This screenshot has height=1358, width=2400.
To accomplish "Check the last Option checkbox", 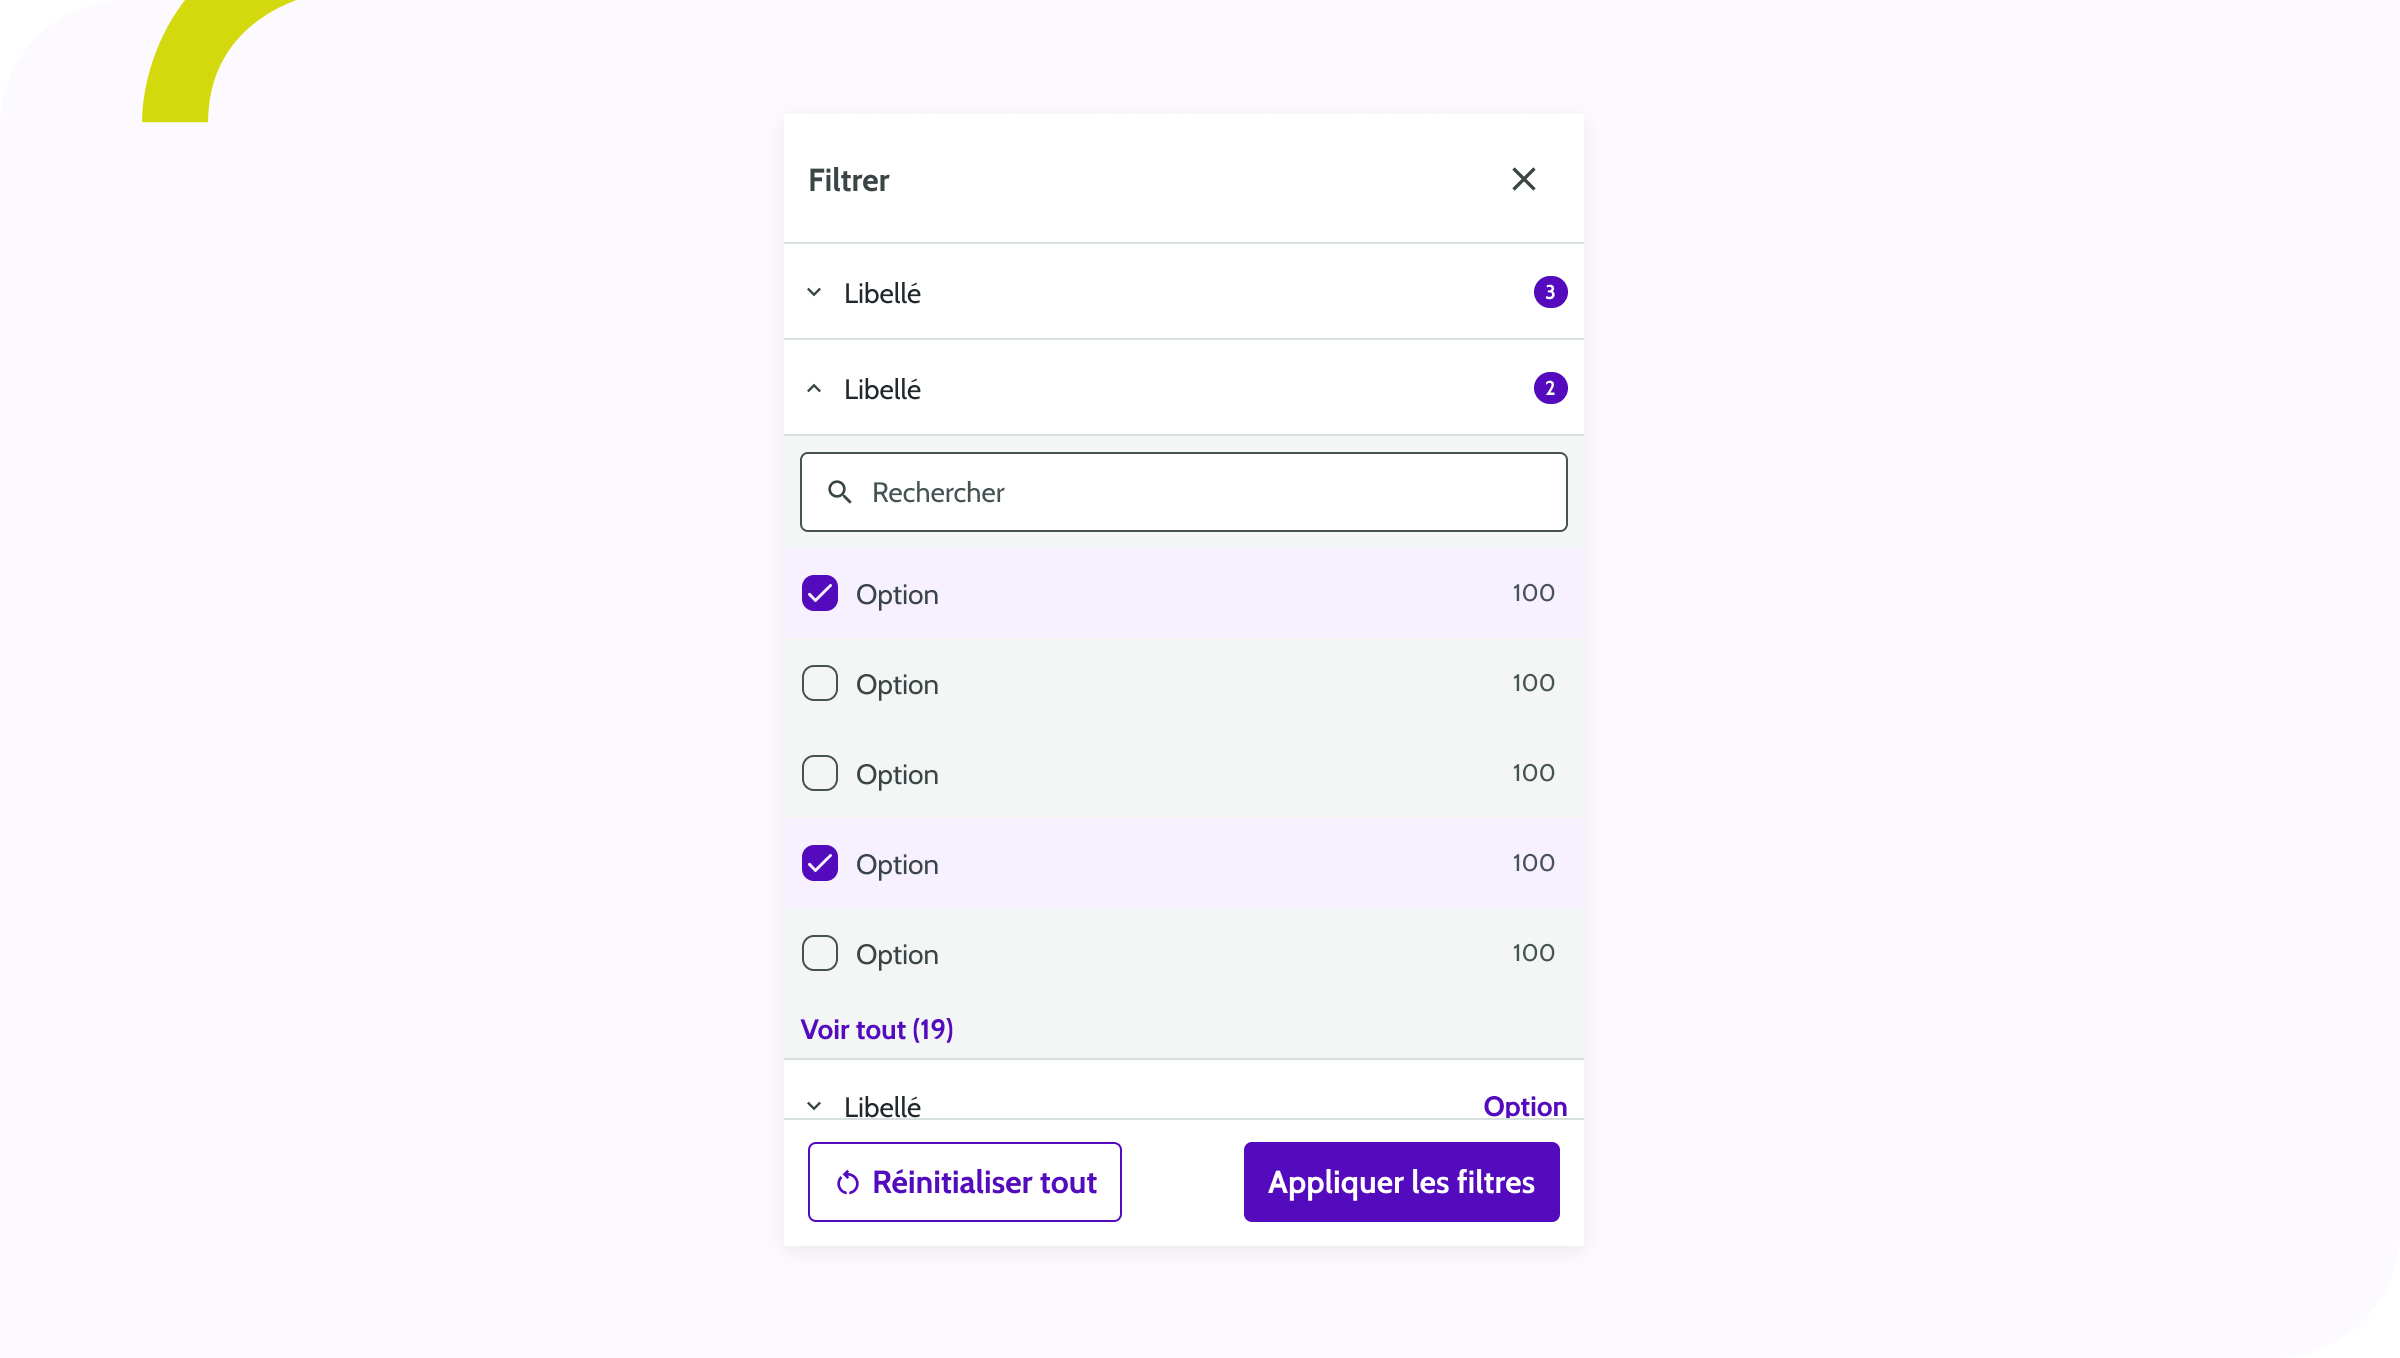I will [x=819, y=953].
